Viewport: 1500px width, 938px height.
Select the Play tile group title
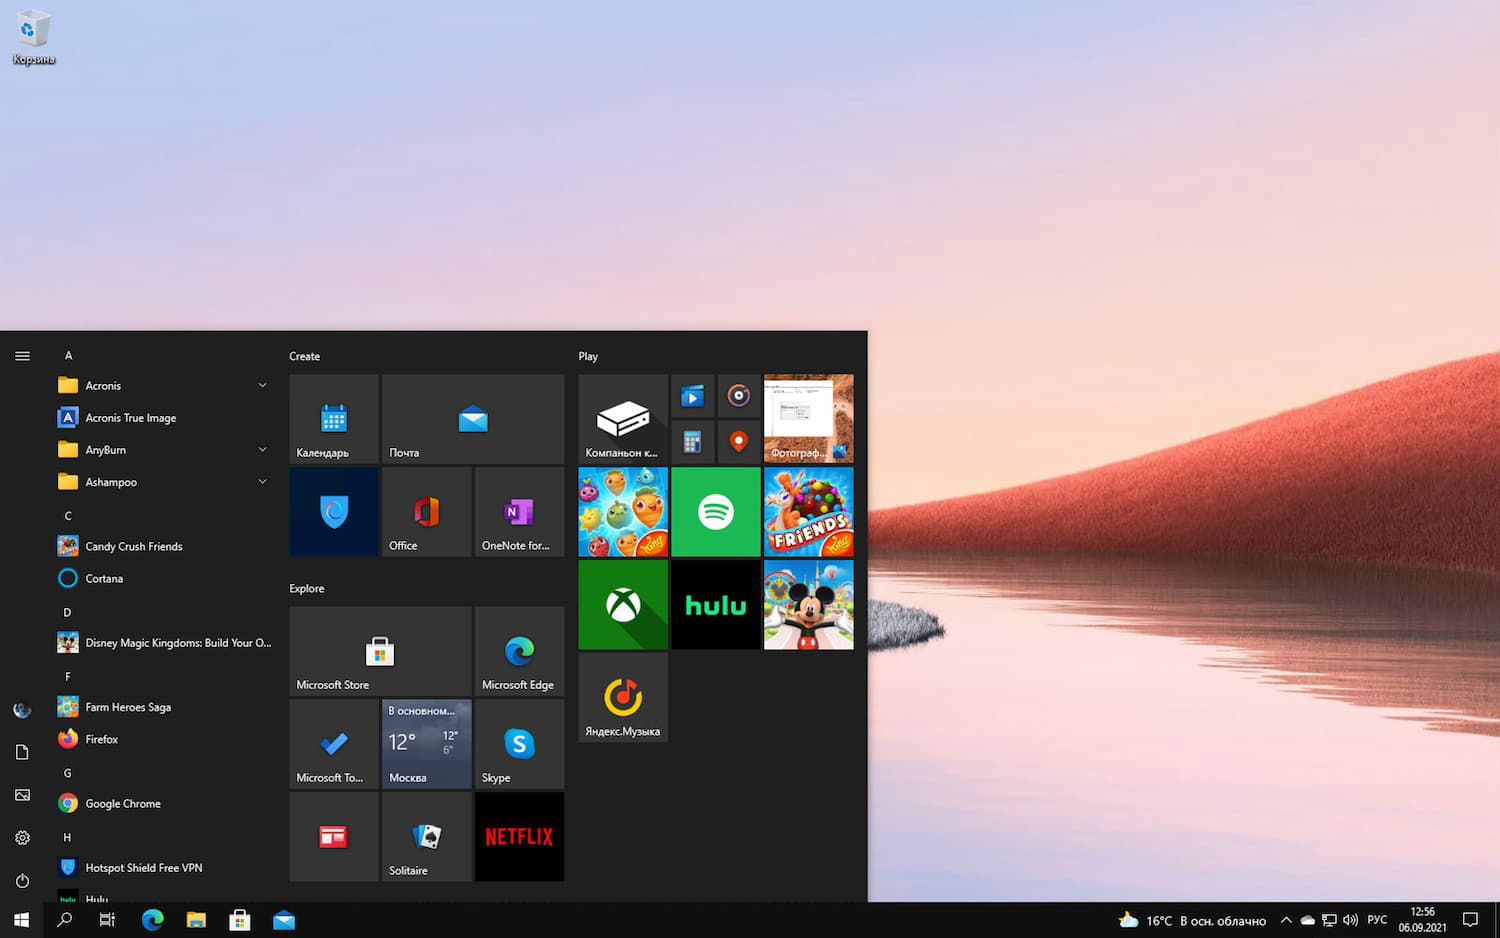[x=588, y=356]
